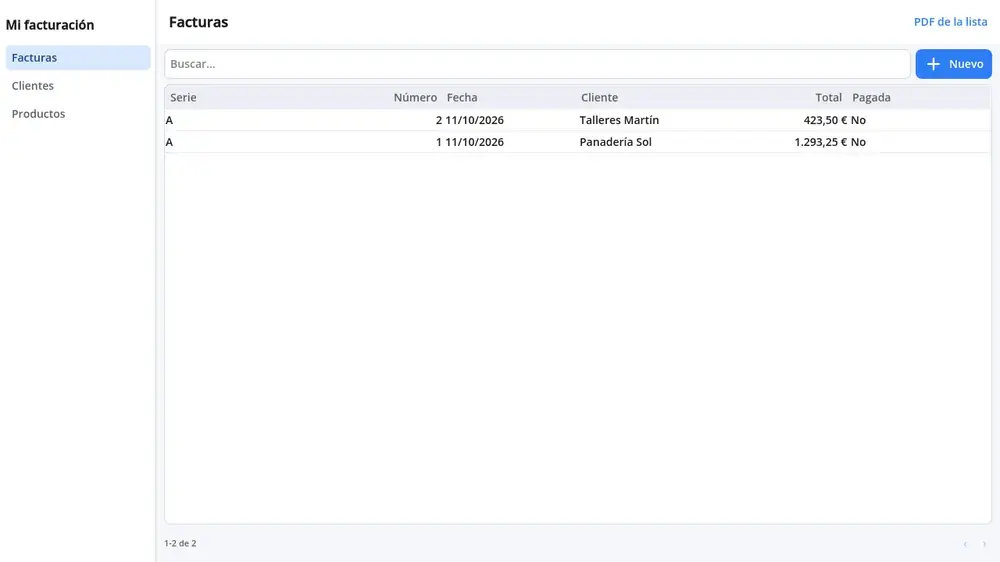Open the Panadería Sol invoice row
Viewport: 1000px width, 562px height.
pyautogui.click(x=577, y=142)
